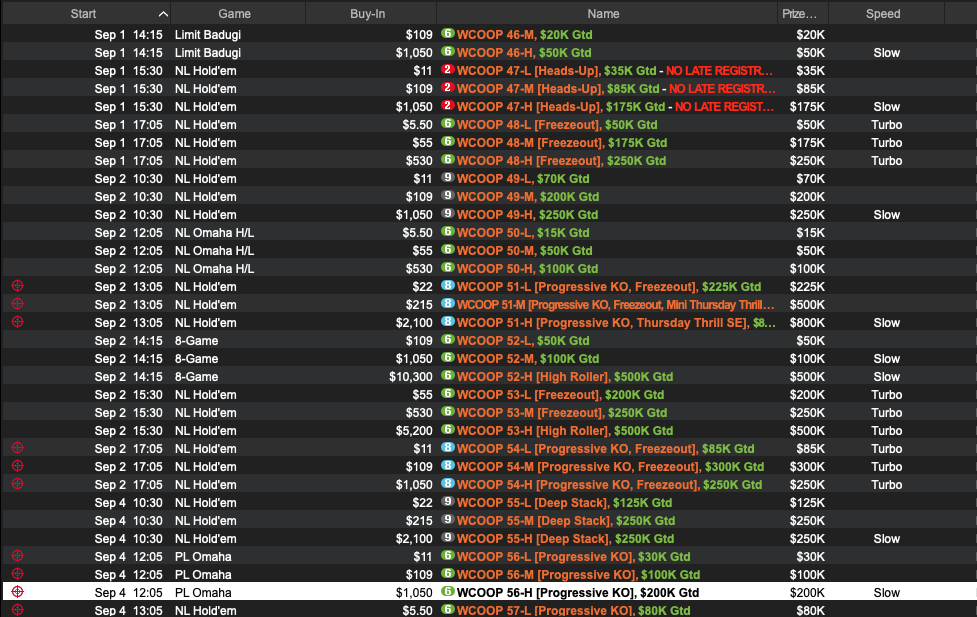Click the knockout target icon for WCOOP 51-L
The width and height of the screenshot is (977, 617).
(x=17, y=286)
